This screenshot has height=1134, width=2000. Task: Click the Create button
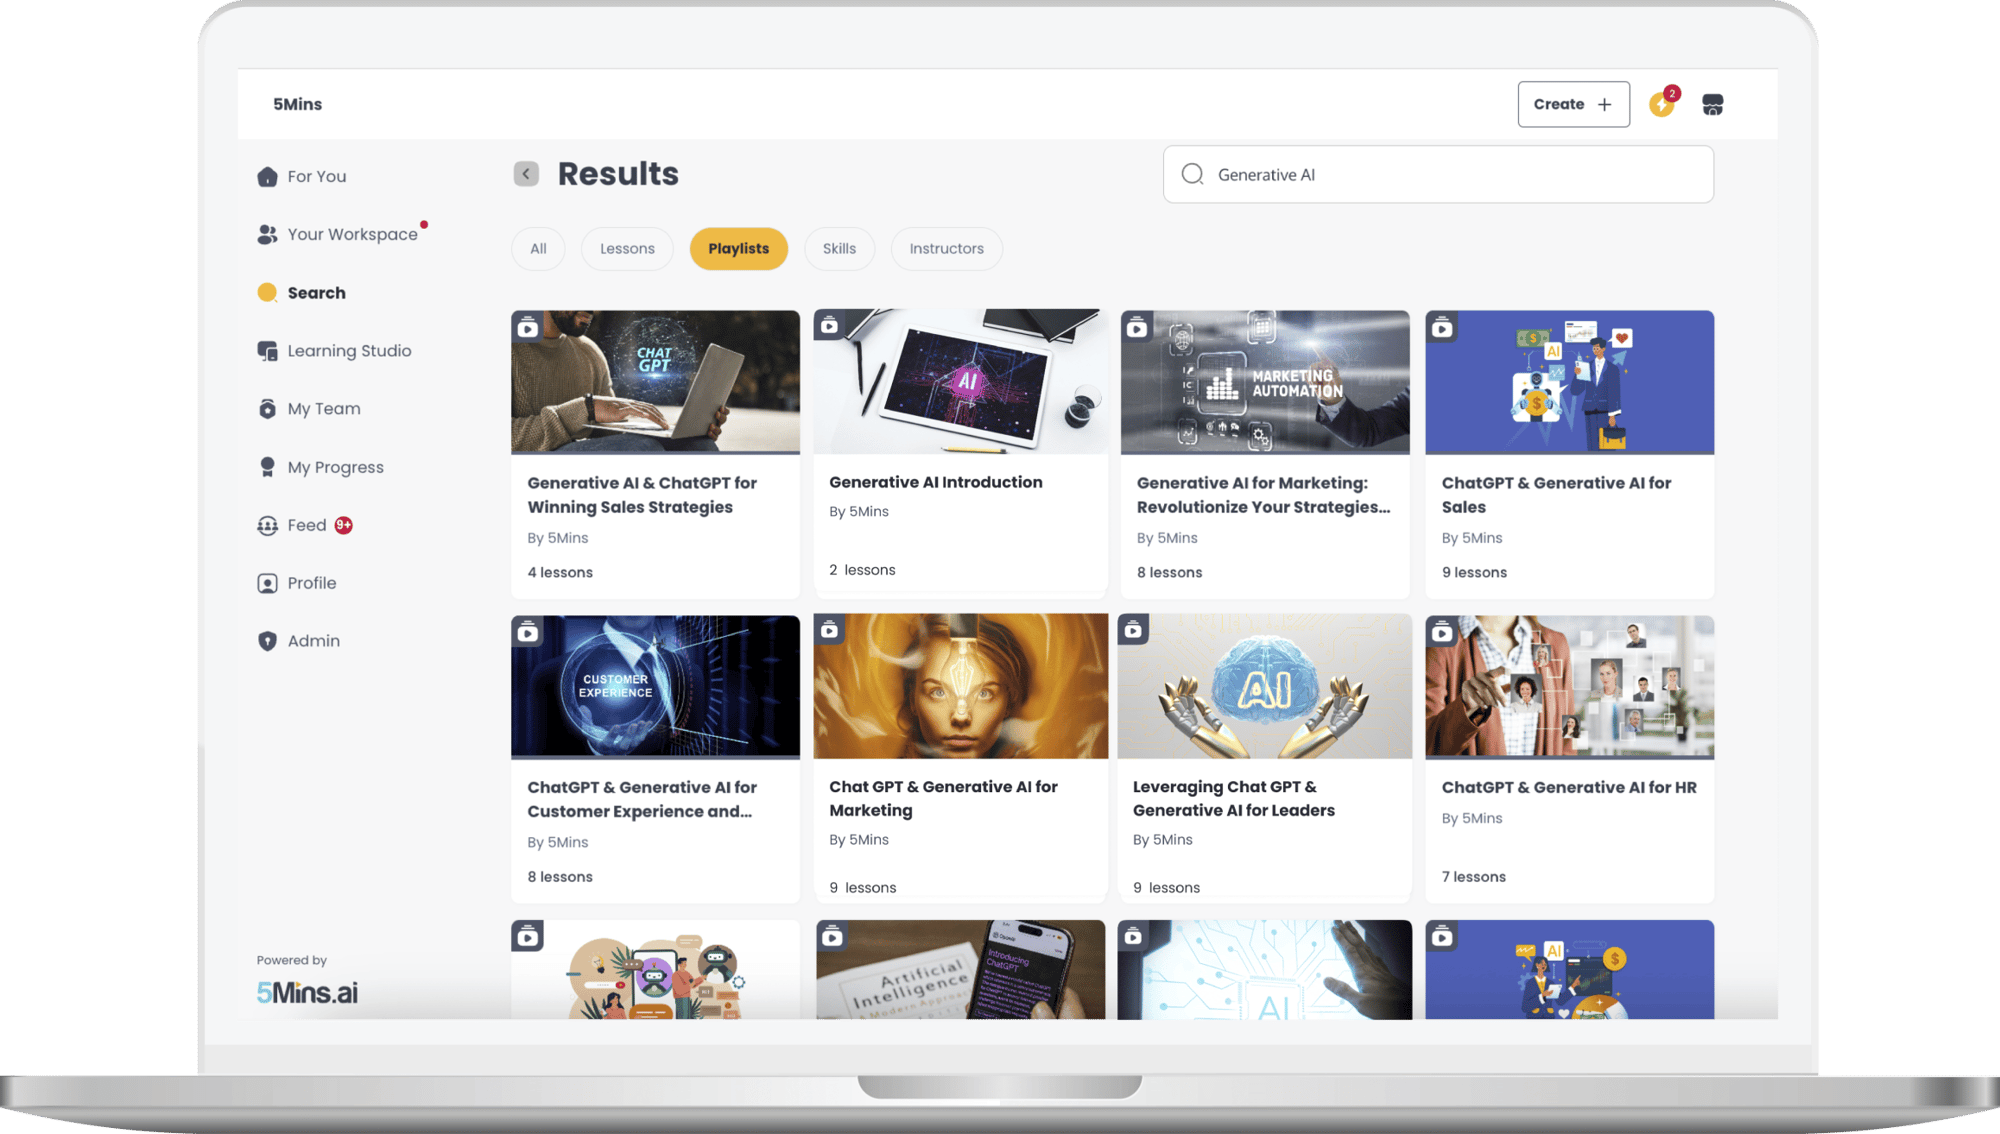click(1573, 104)
